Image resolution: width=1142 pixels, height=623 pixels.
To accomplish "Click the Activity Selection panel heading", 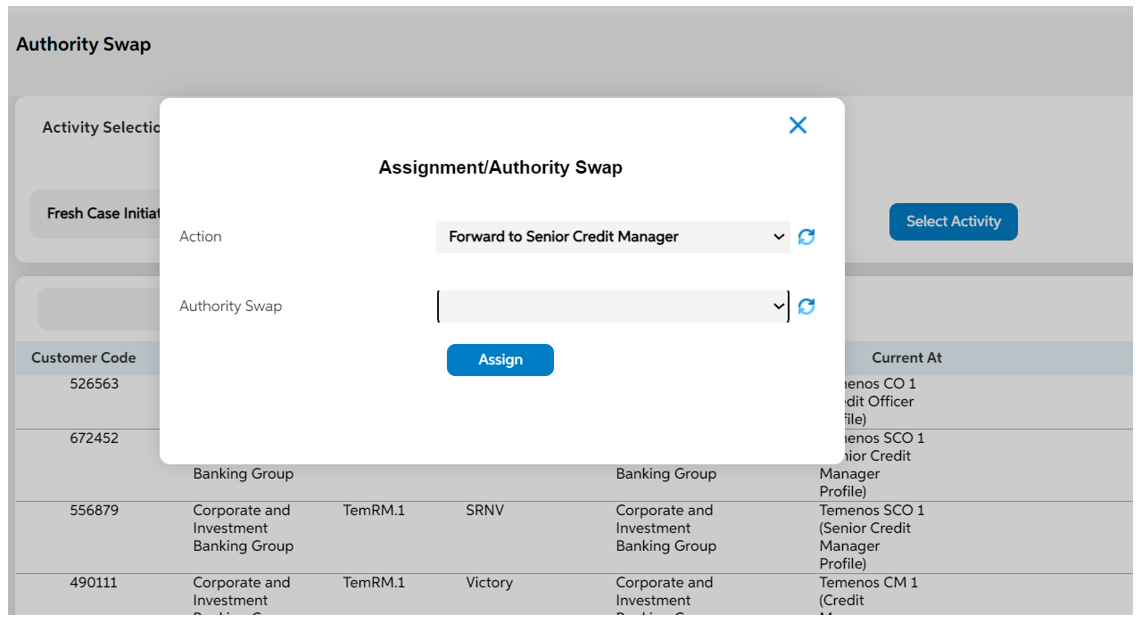I will point(101,128).
